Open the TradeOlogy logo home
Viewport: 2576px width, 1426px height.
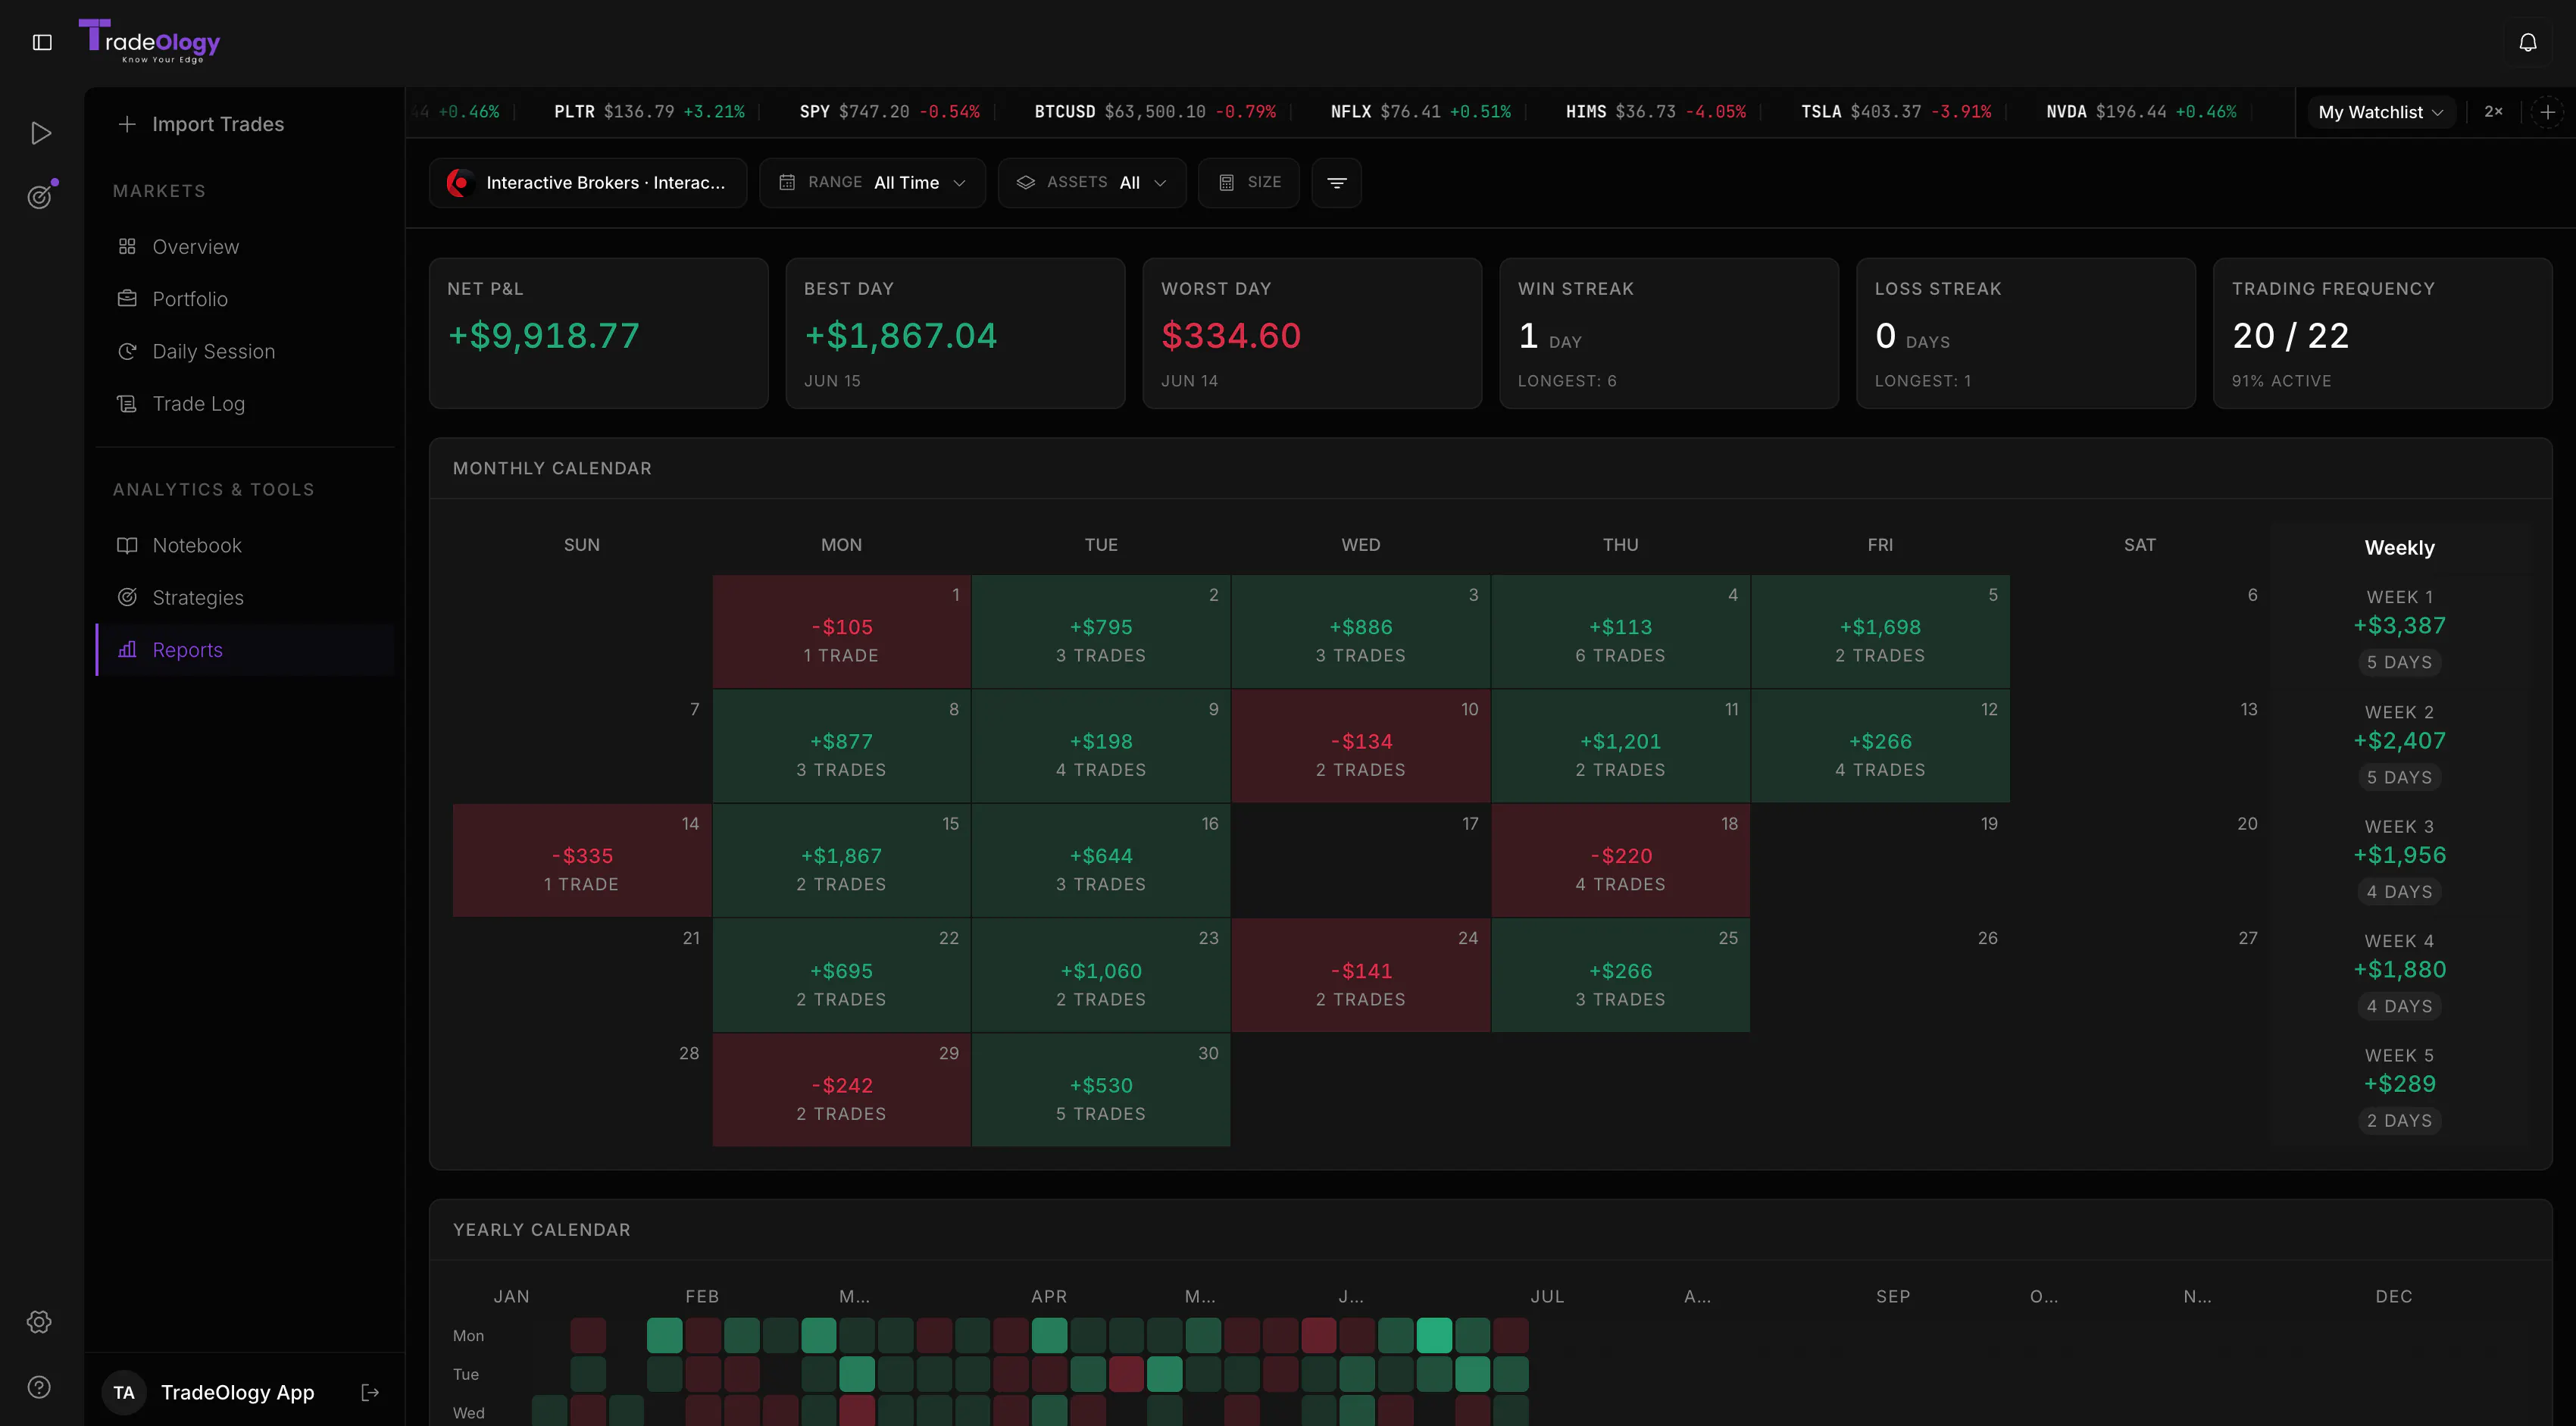150,41
